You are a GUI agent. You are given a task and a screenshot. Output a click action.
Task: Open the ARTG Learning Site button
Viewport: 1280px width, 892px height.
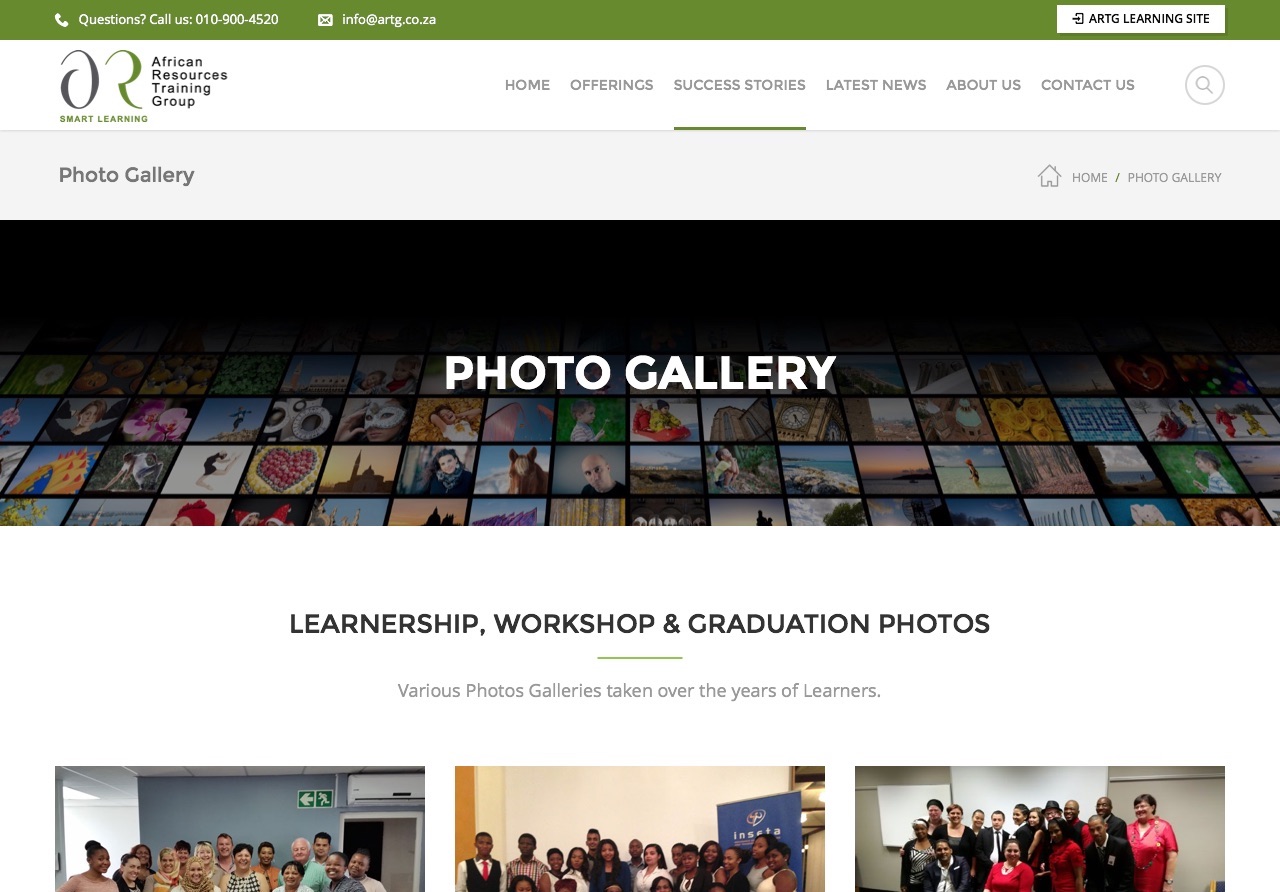click(1141, 19)
